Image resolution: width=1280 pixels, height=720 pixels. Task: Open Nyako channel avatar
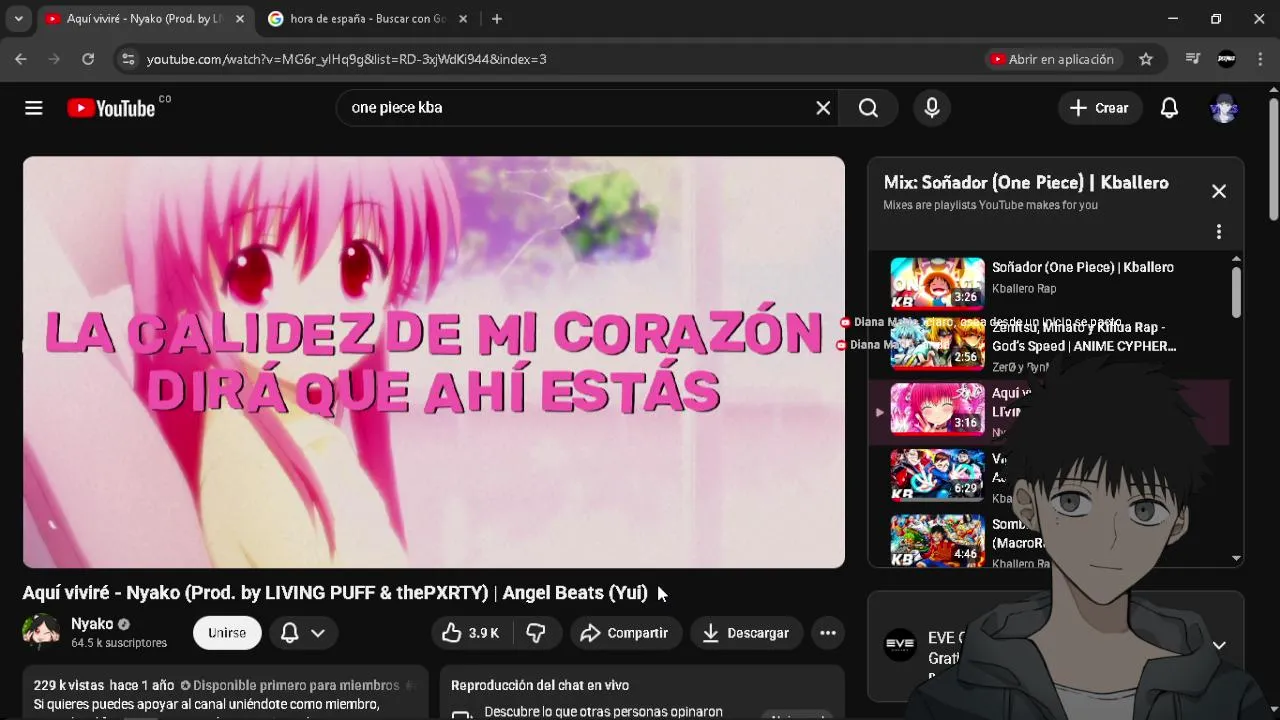coord(42,633)
